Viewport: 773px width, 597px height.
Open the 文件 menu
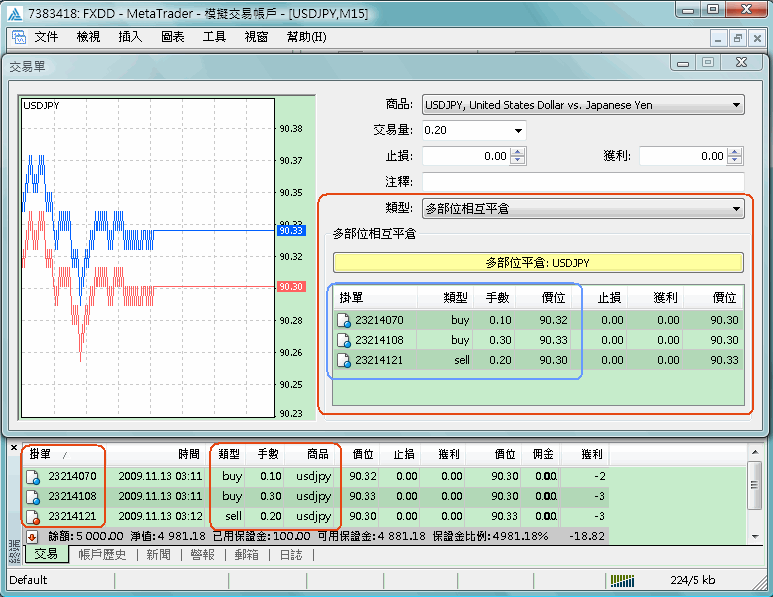point(46,37)
